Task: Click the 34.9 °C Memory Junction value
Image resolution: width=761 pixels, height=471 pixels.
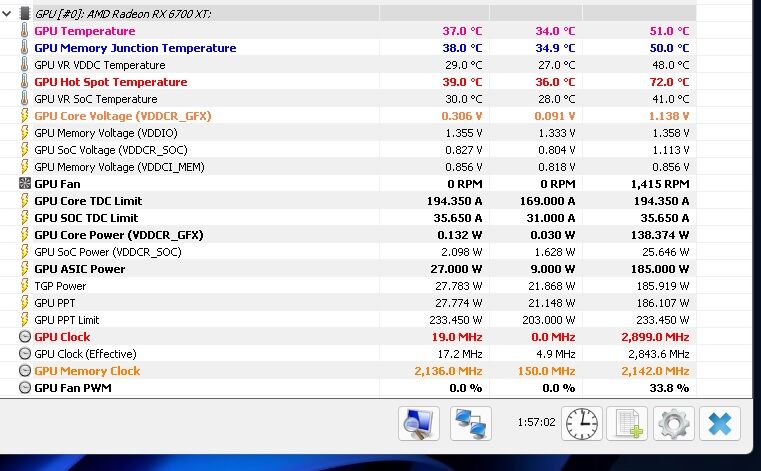Action: coord(555,48)
